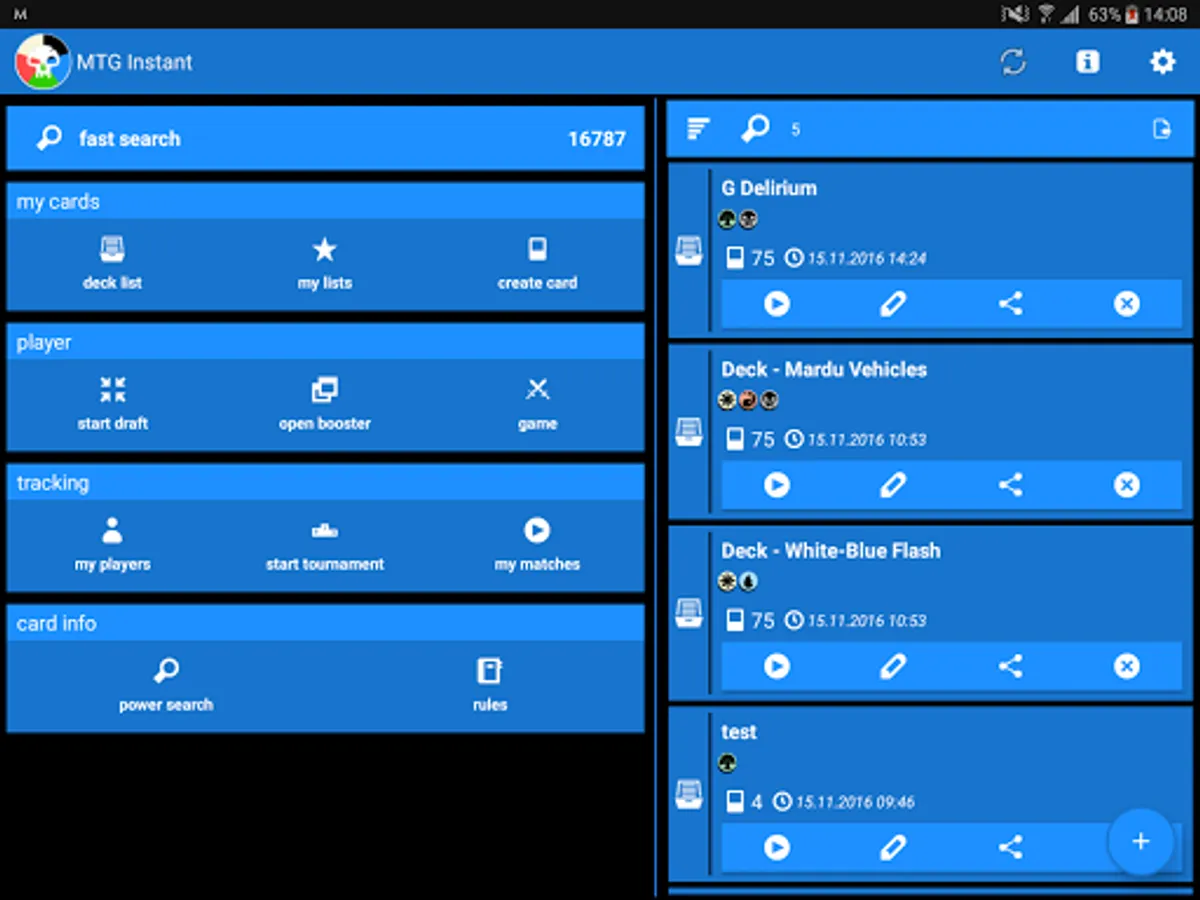Play the White-Blue Flash deck
This screenshot has height=900, width=1200.
[777, 666]
